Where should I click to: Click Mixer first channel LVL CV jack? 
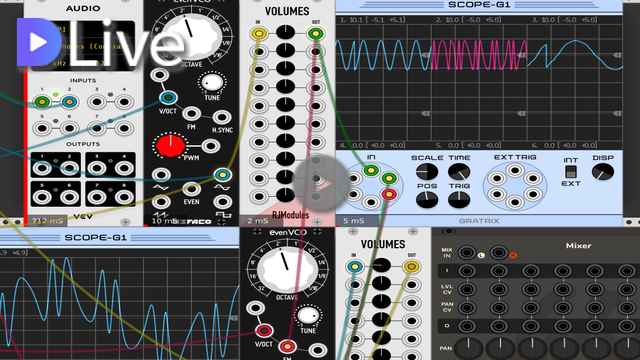[x=467, y=289]
